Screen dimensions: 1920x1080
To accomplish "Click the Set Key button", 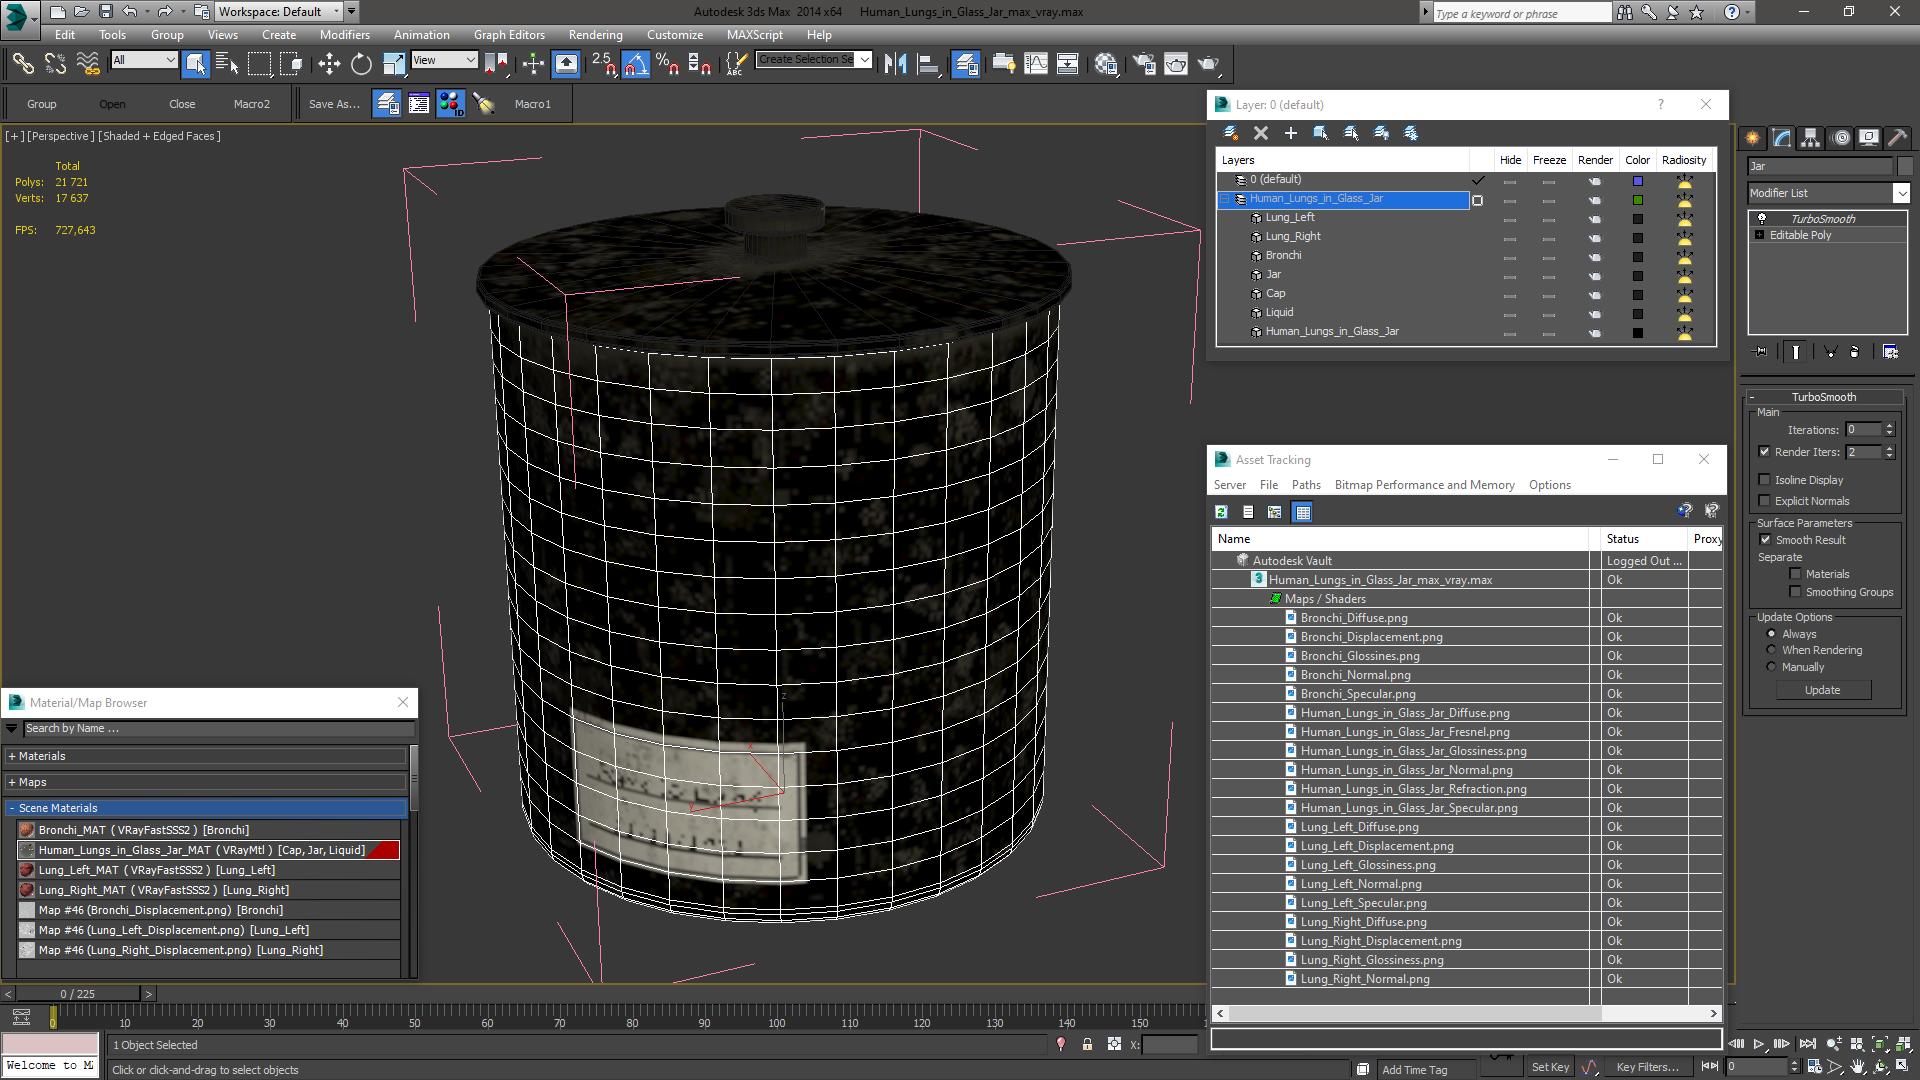I will 1550,1067.
